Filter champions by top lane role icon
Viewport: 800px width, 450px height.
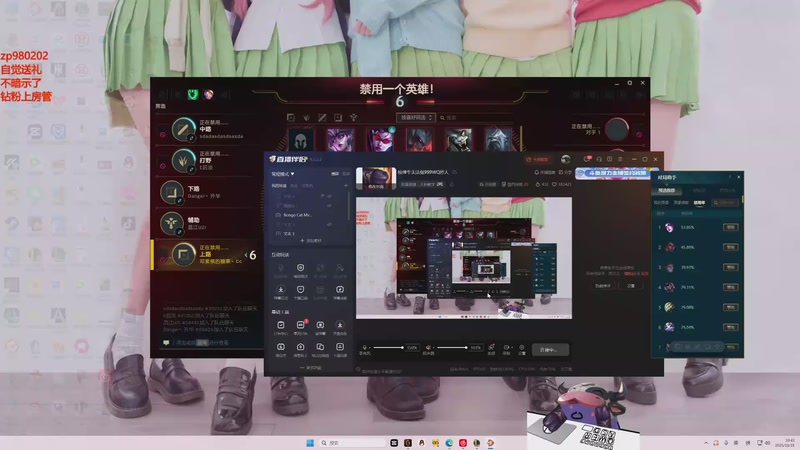point(291,117)
